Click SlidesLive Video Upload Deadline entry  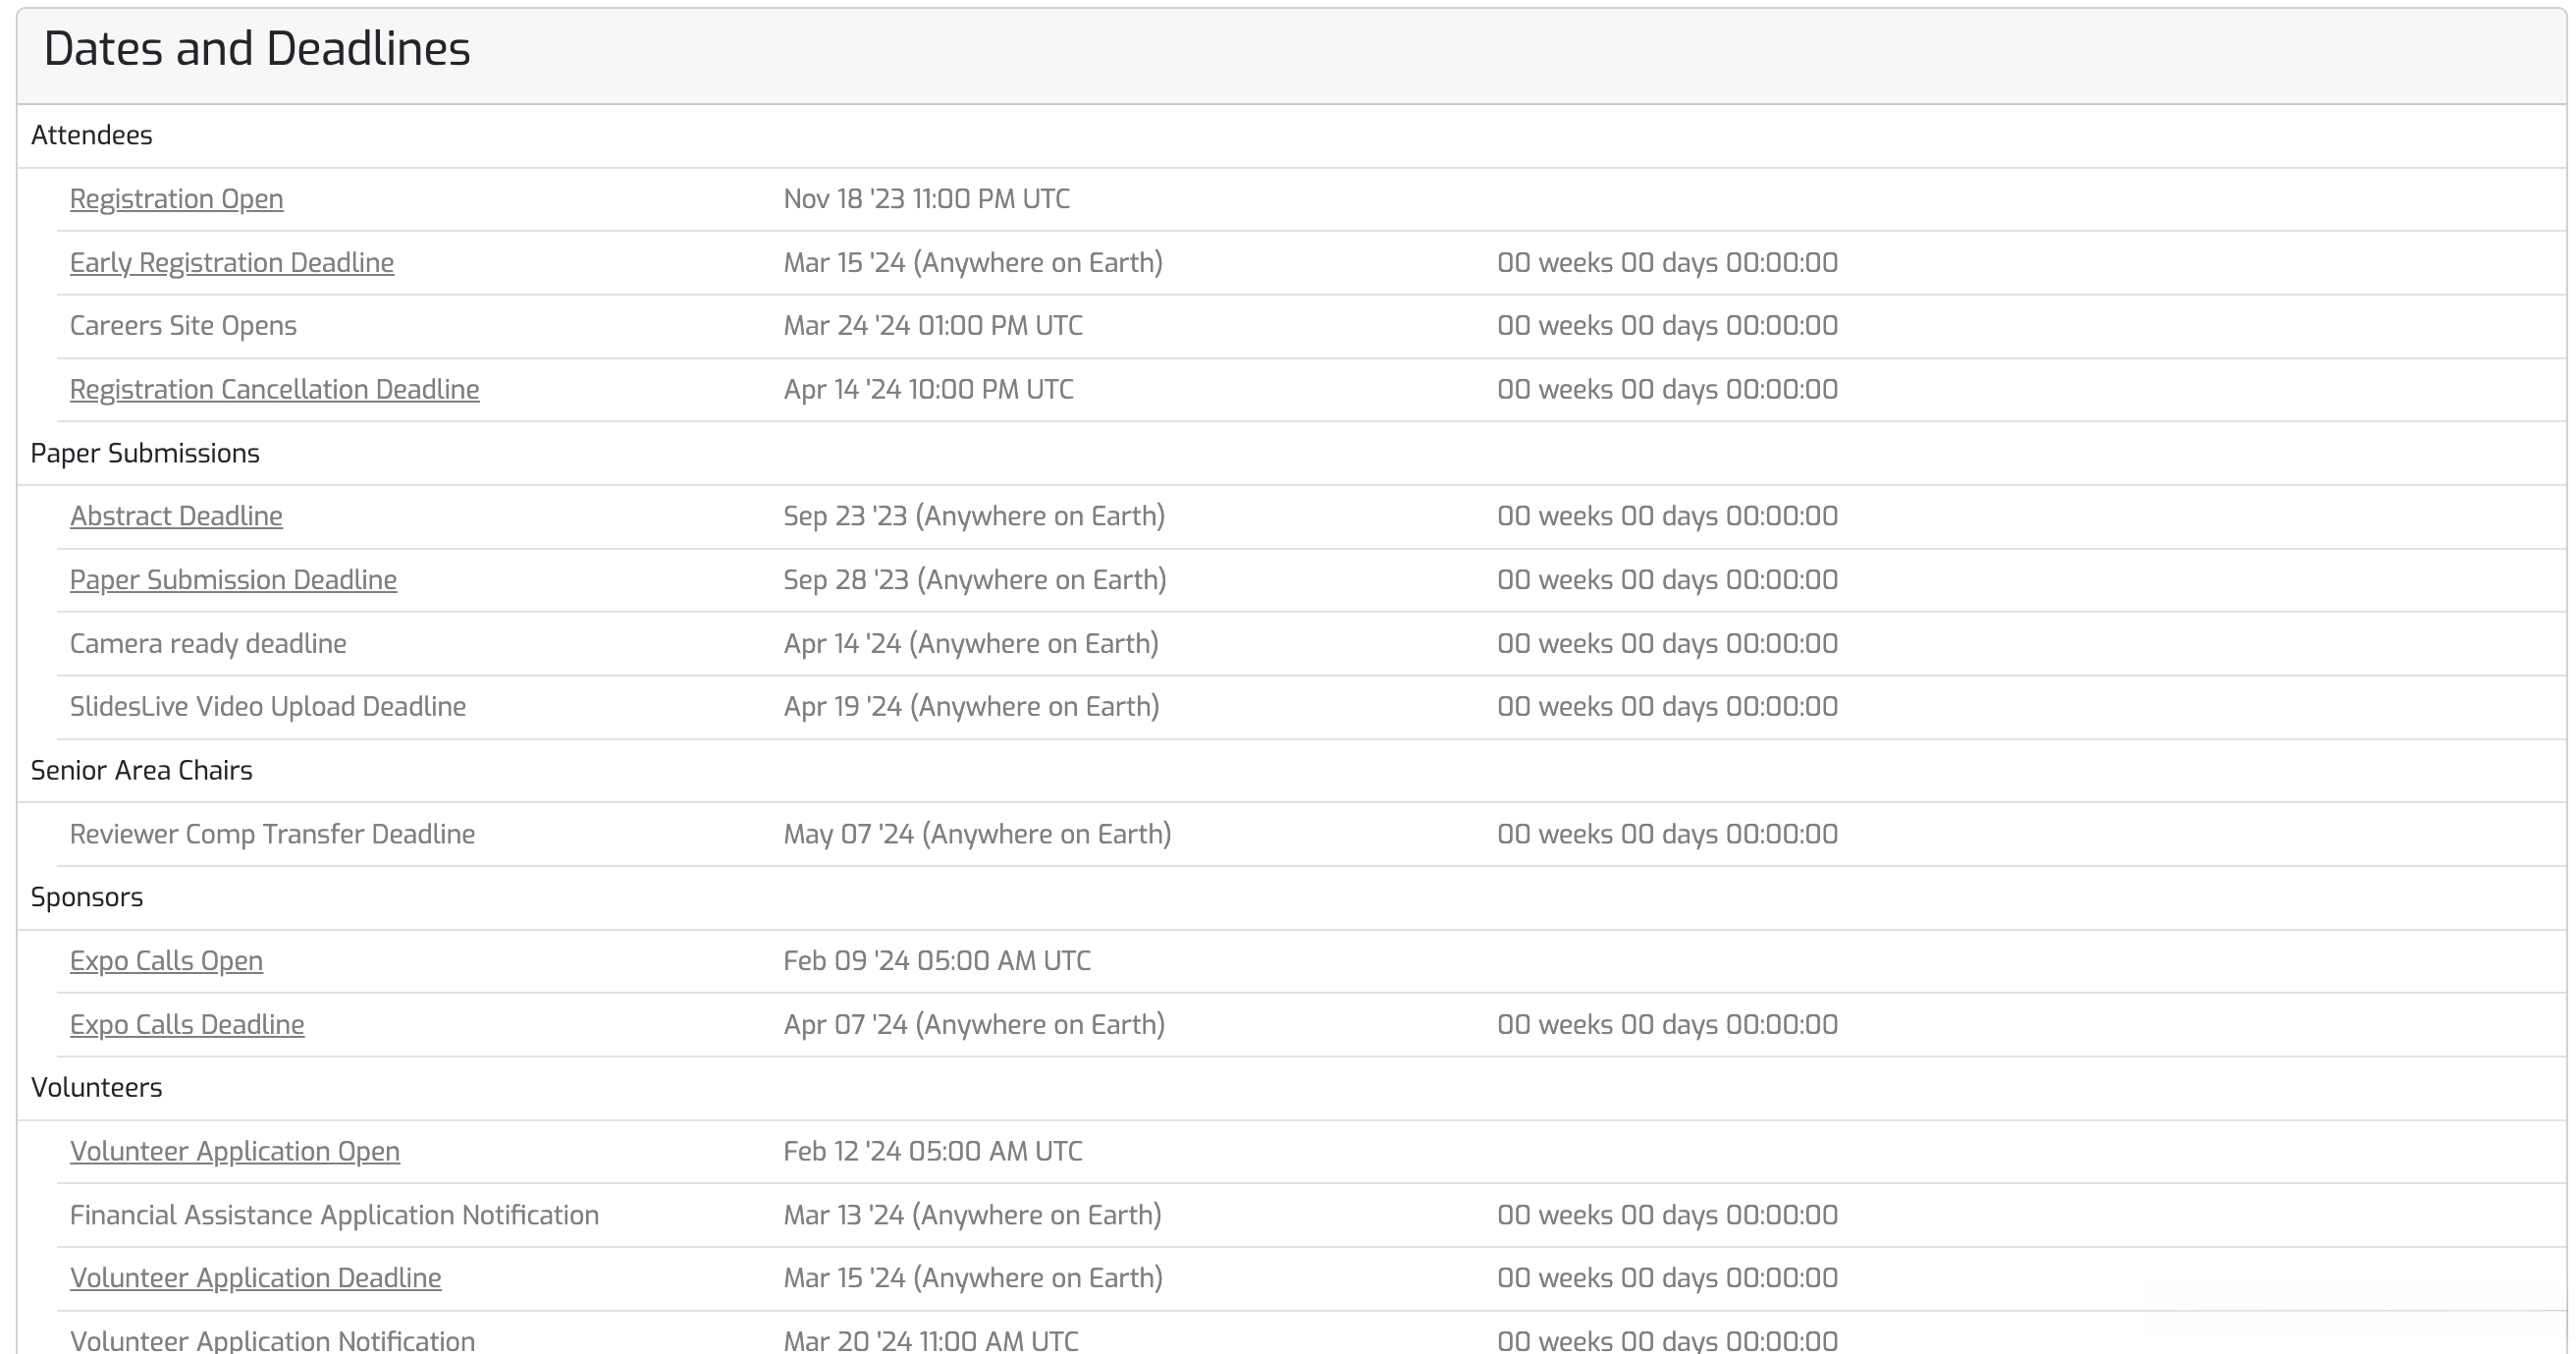click(267, 707)
